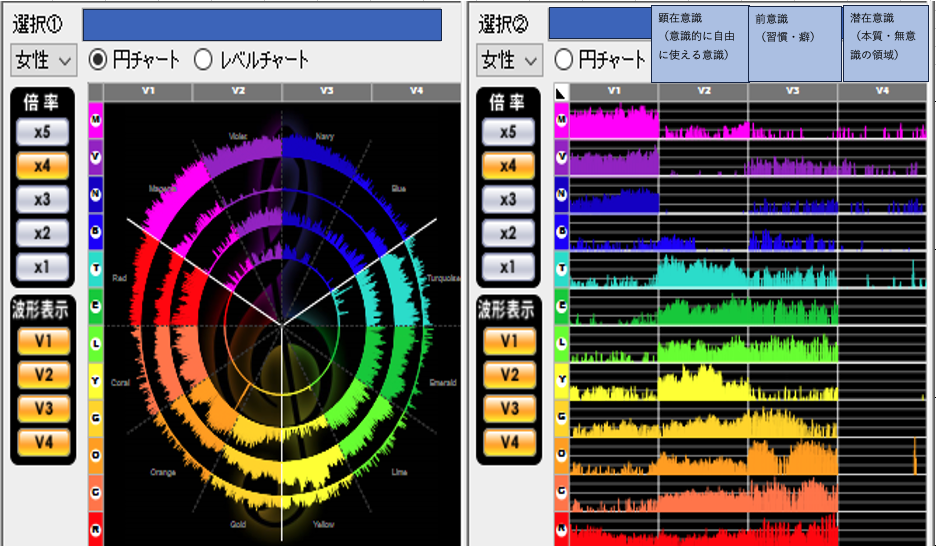
Task: Click the violet V row icon in 選択① panel
Action: coord(96,157)
